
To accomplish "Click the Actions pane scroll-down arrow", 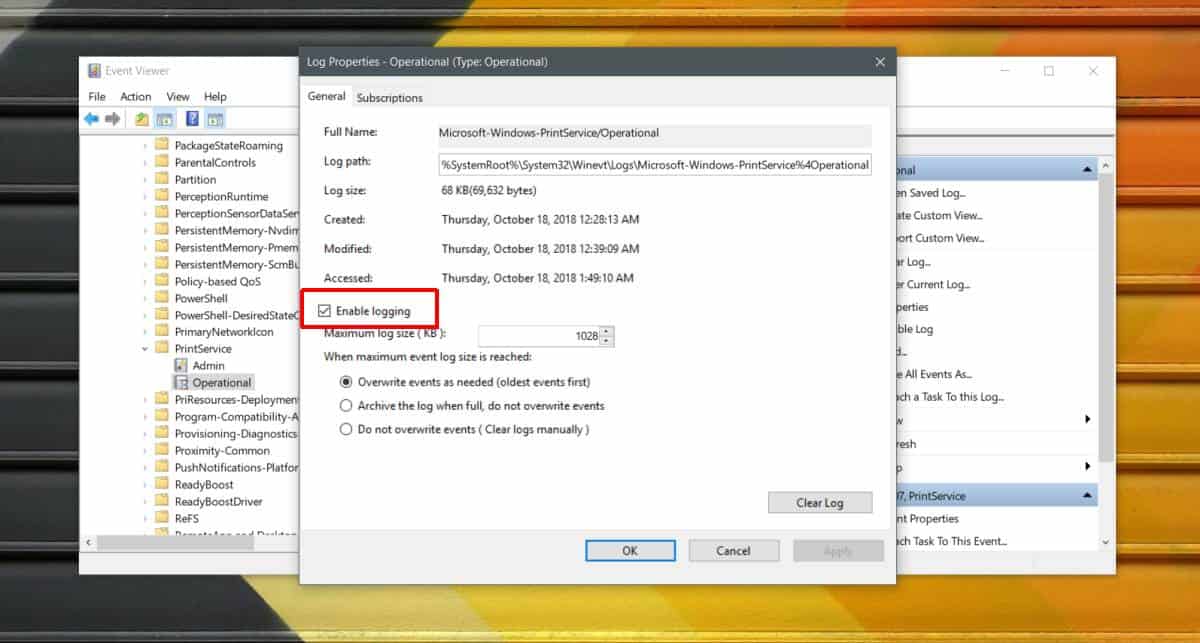I will click(1105, 542).
